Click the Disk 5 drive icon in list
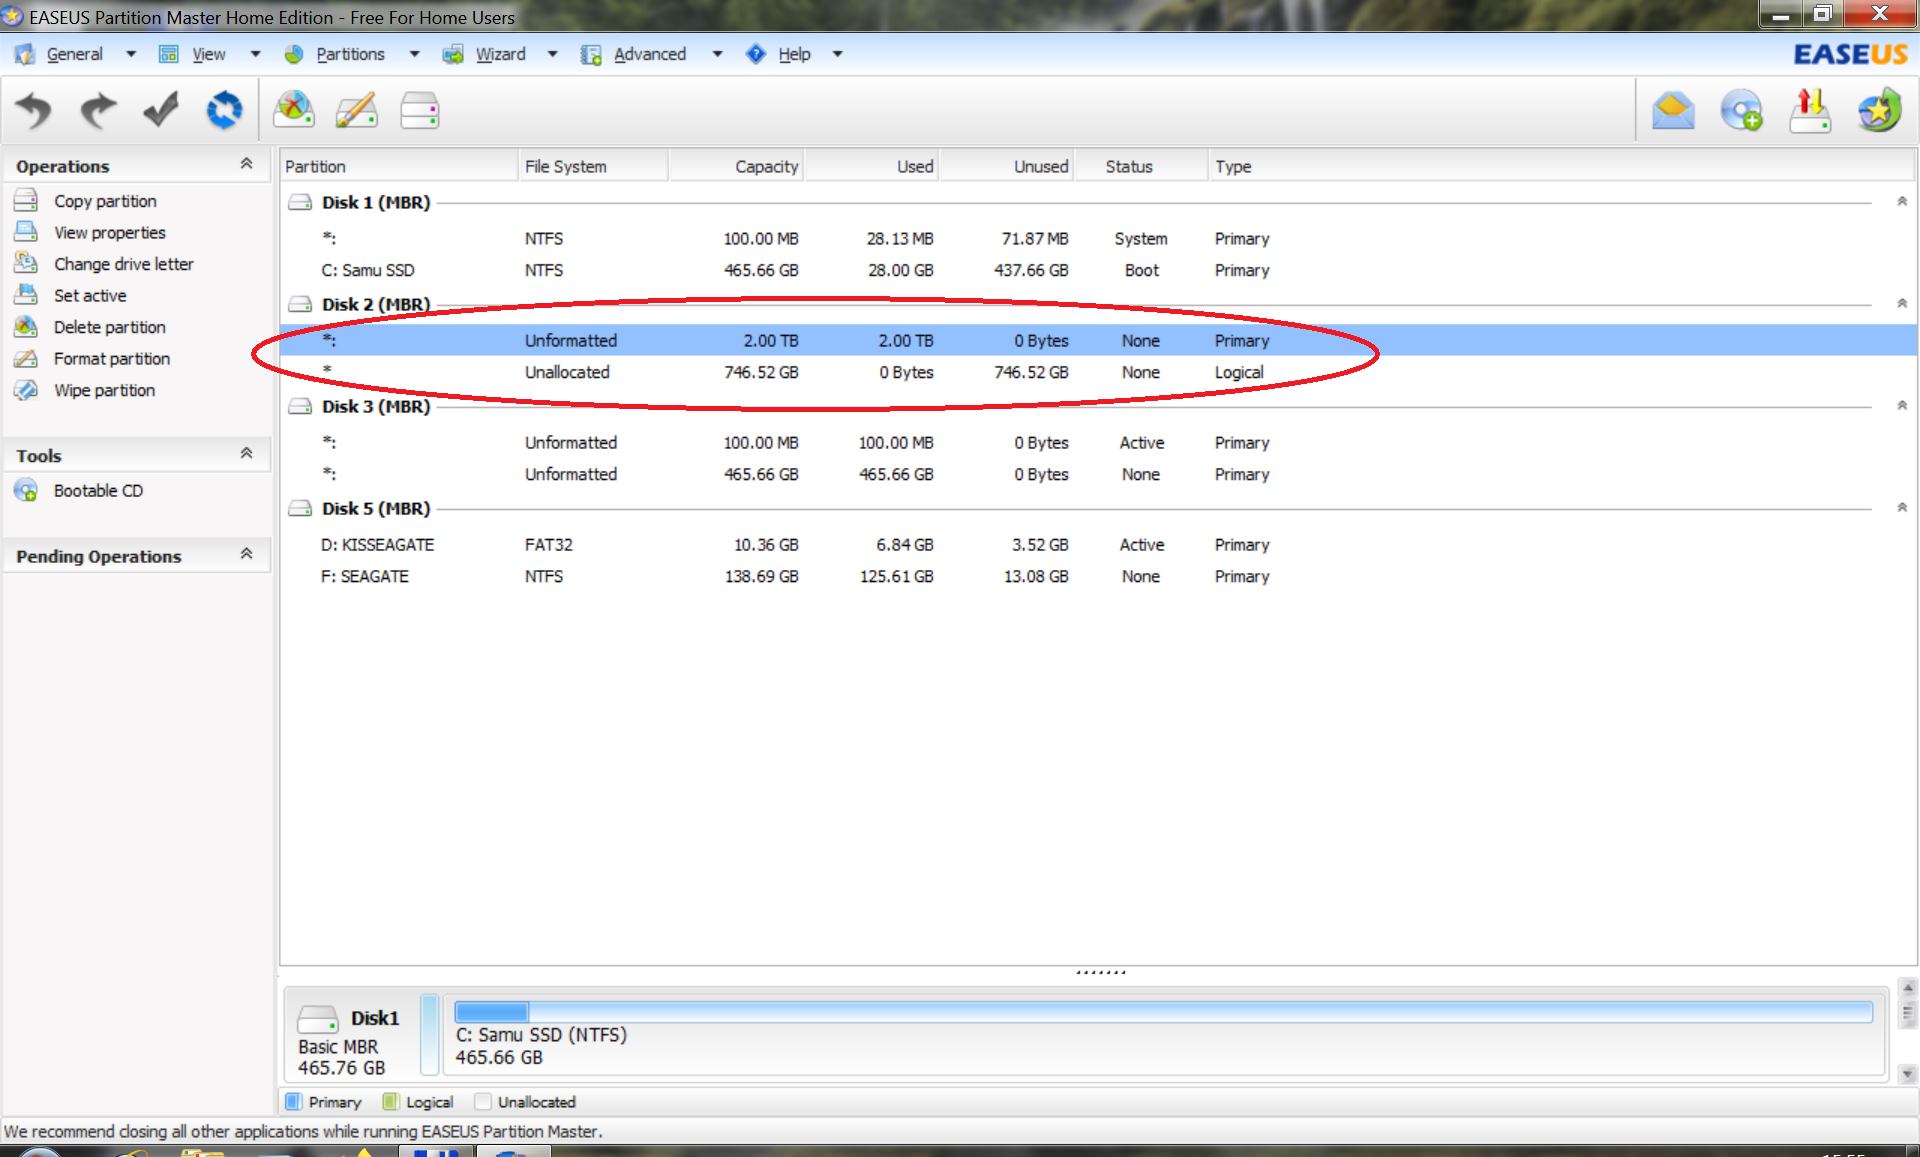 point(300,508)
